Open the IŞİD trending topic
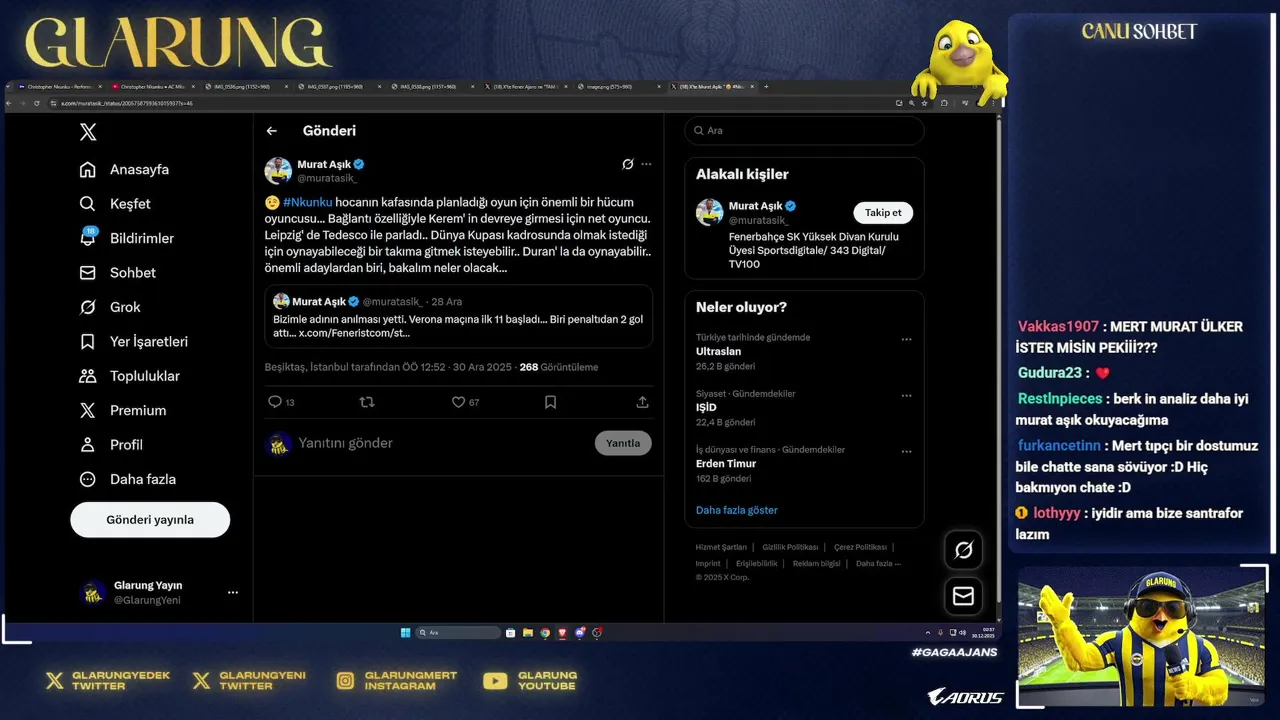Viewport: 1280px width, 720px height. 706,408
